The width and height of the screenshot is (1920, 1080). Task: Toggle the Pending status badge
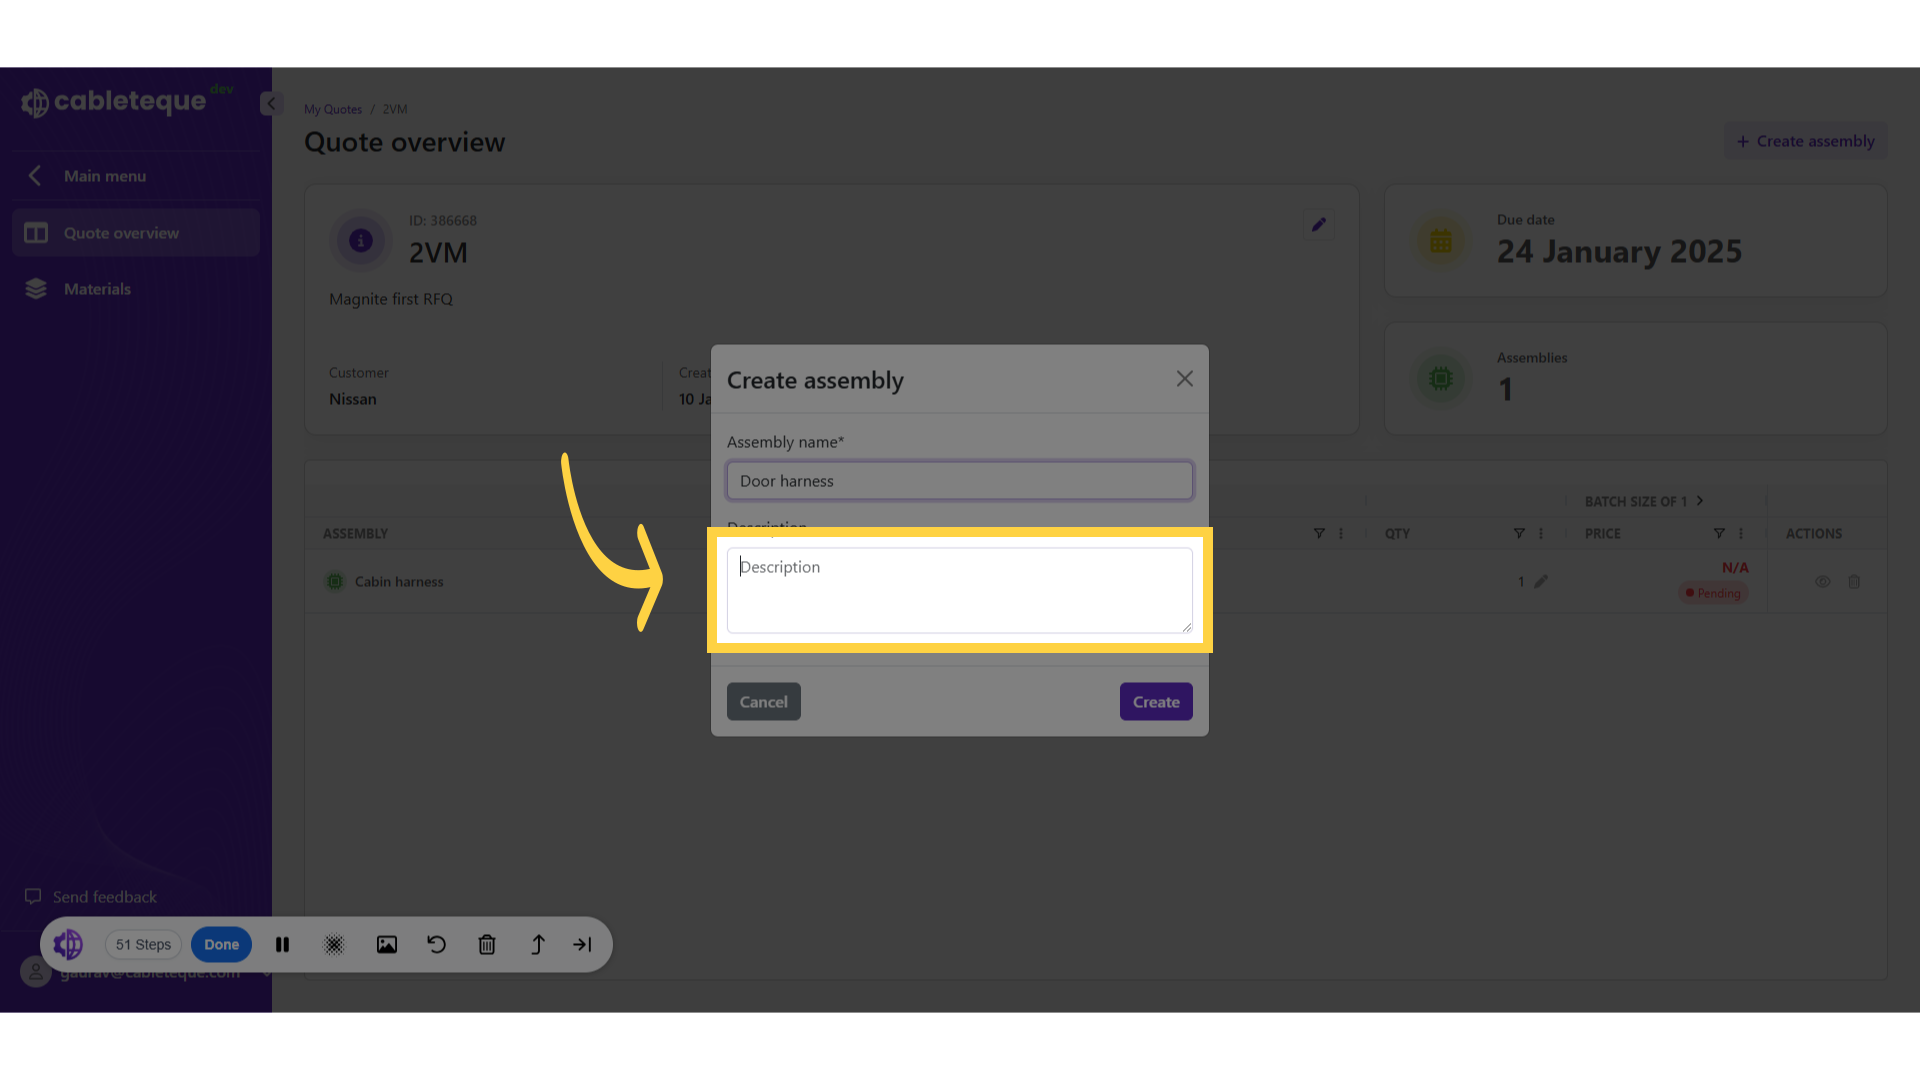pos(1713,593)
